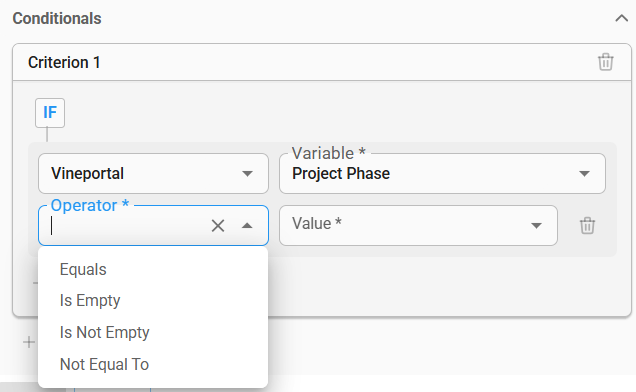Close the Operator list with the up arrow

[x=247, y=226]
